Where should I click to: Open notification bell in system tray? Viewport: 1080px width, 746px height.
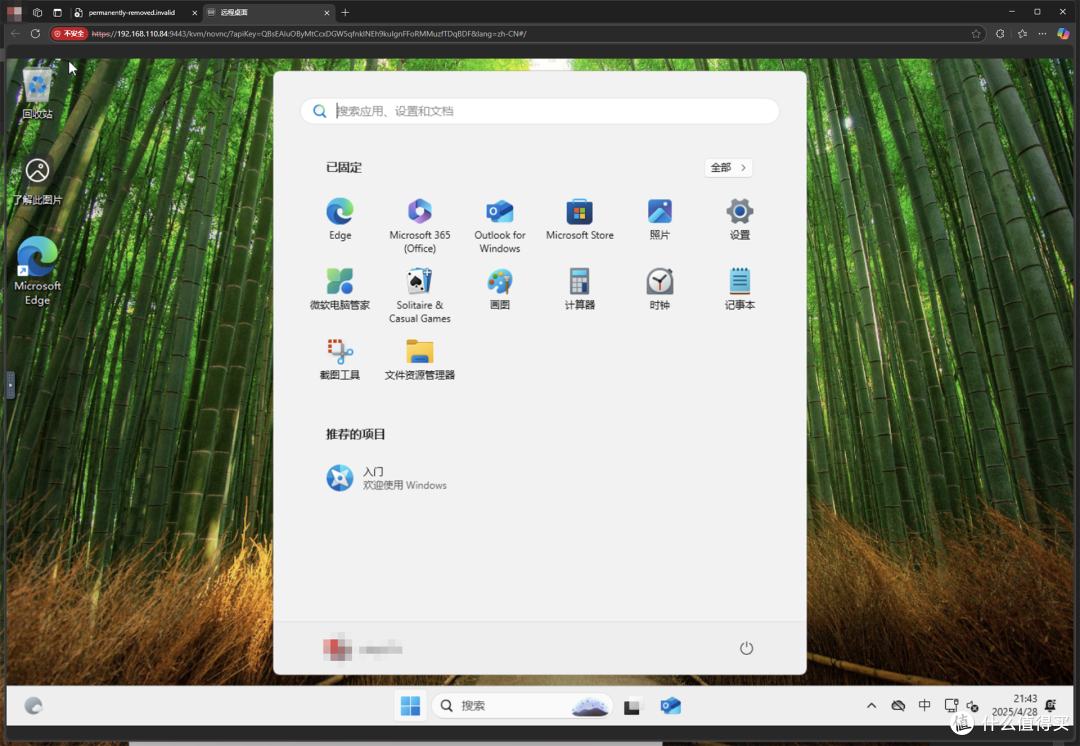[1050, 705]
